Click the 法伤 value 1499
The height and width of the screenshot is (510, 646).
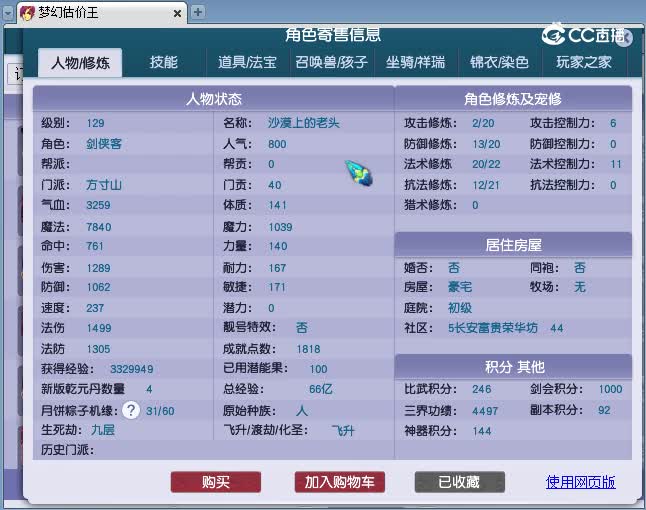click(x=99, y=328)
